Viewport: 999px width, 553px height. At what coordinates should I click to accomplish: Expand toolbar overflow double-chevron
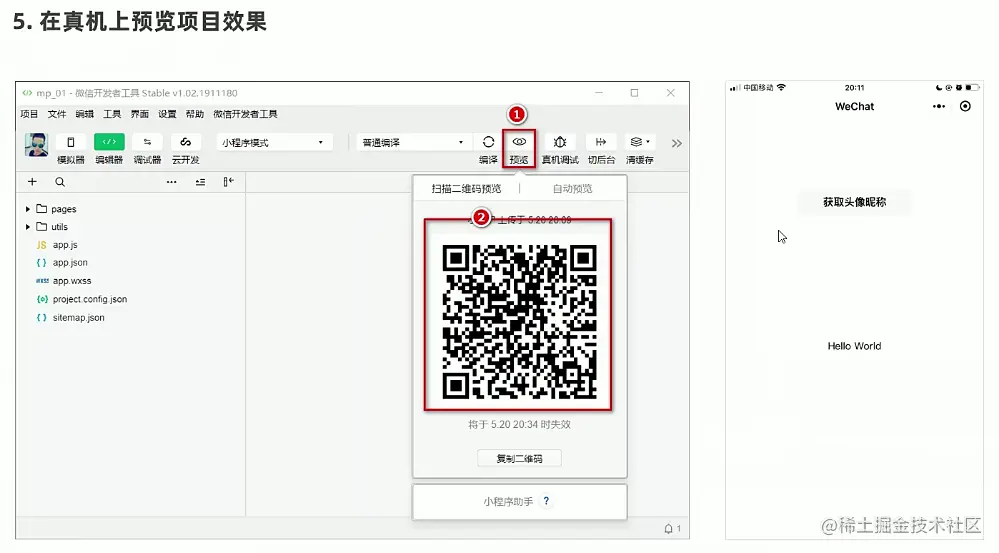(x=677, y=143)
